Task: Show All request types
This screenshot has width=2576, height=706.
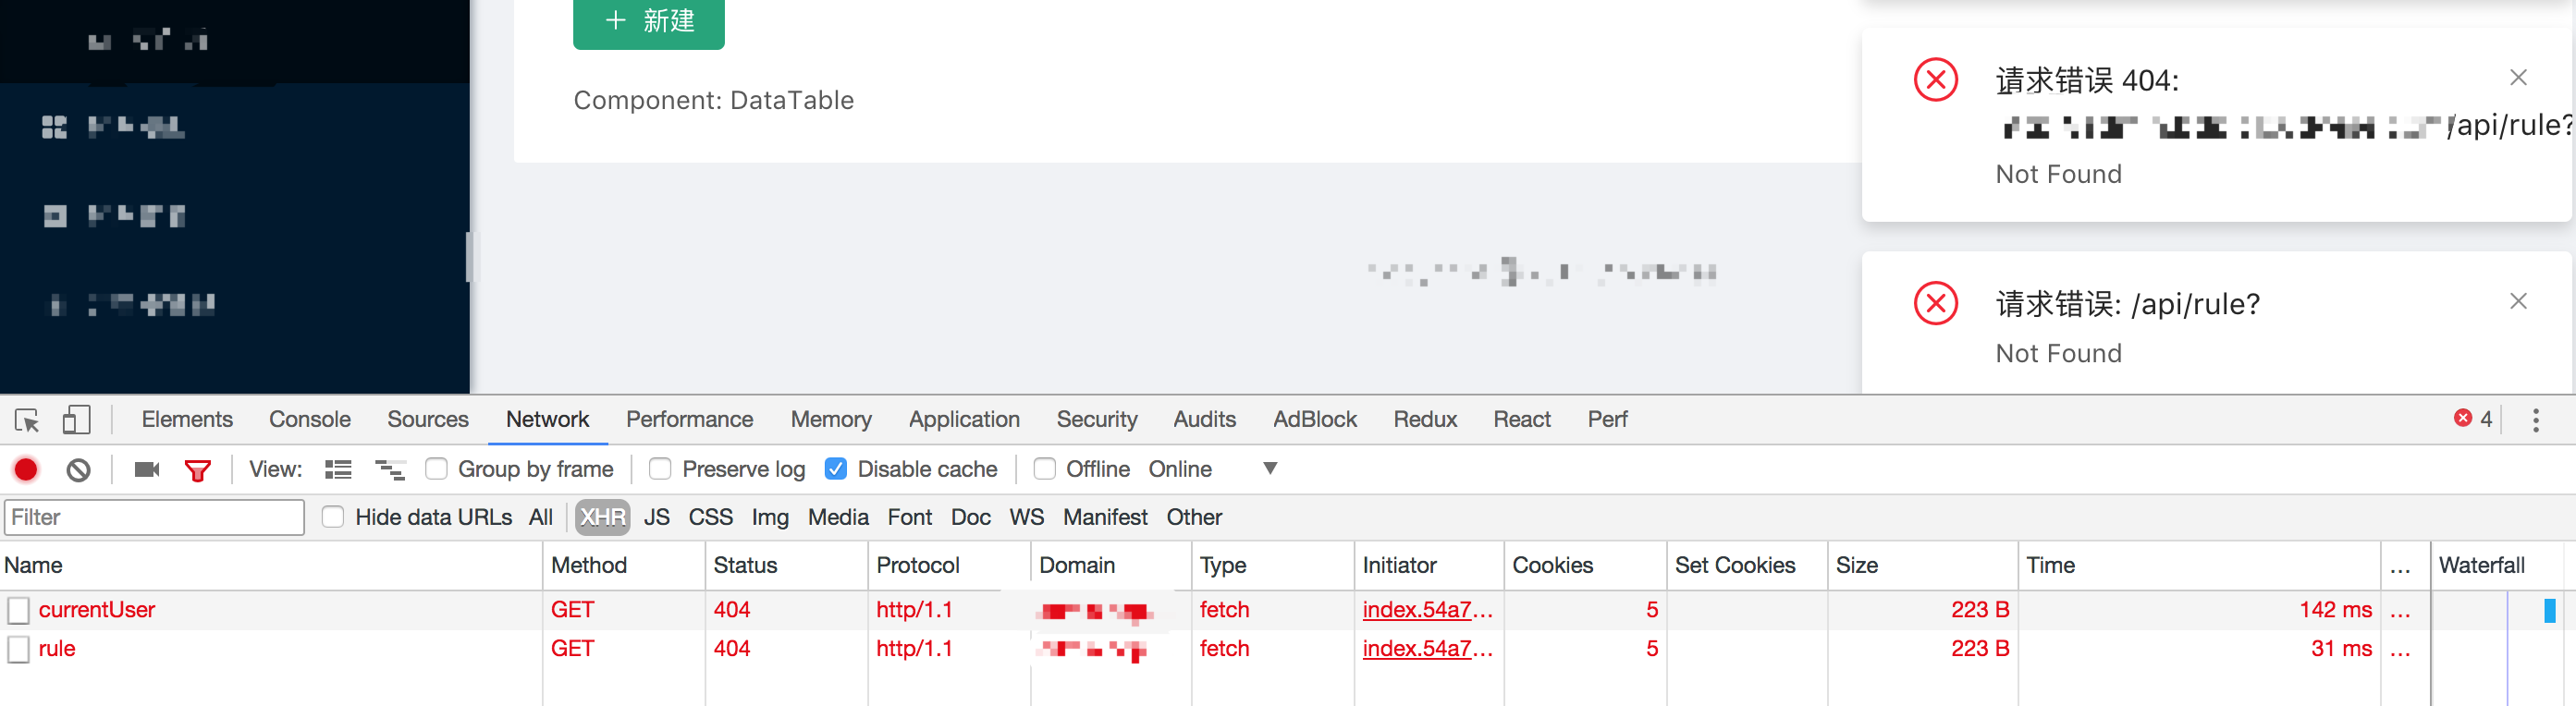Action: point(541,517)
